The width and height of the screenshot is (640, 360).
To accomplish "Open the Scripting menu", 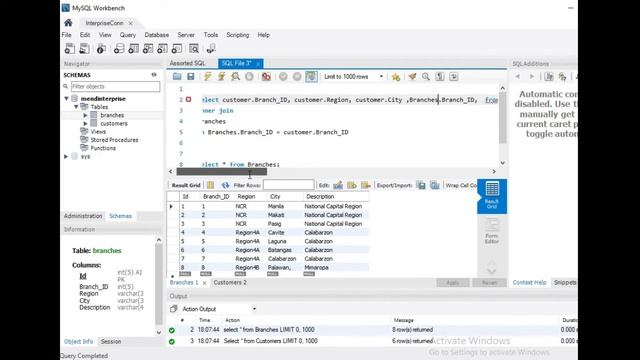I will [238, 35].
